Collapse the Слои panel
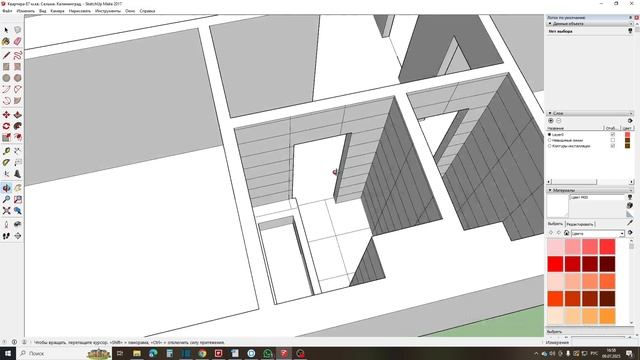The height and width of the screenshot is (360, 640). click(x=550, y=113)
